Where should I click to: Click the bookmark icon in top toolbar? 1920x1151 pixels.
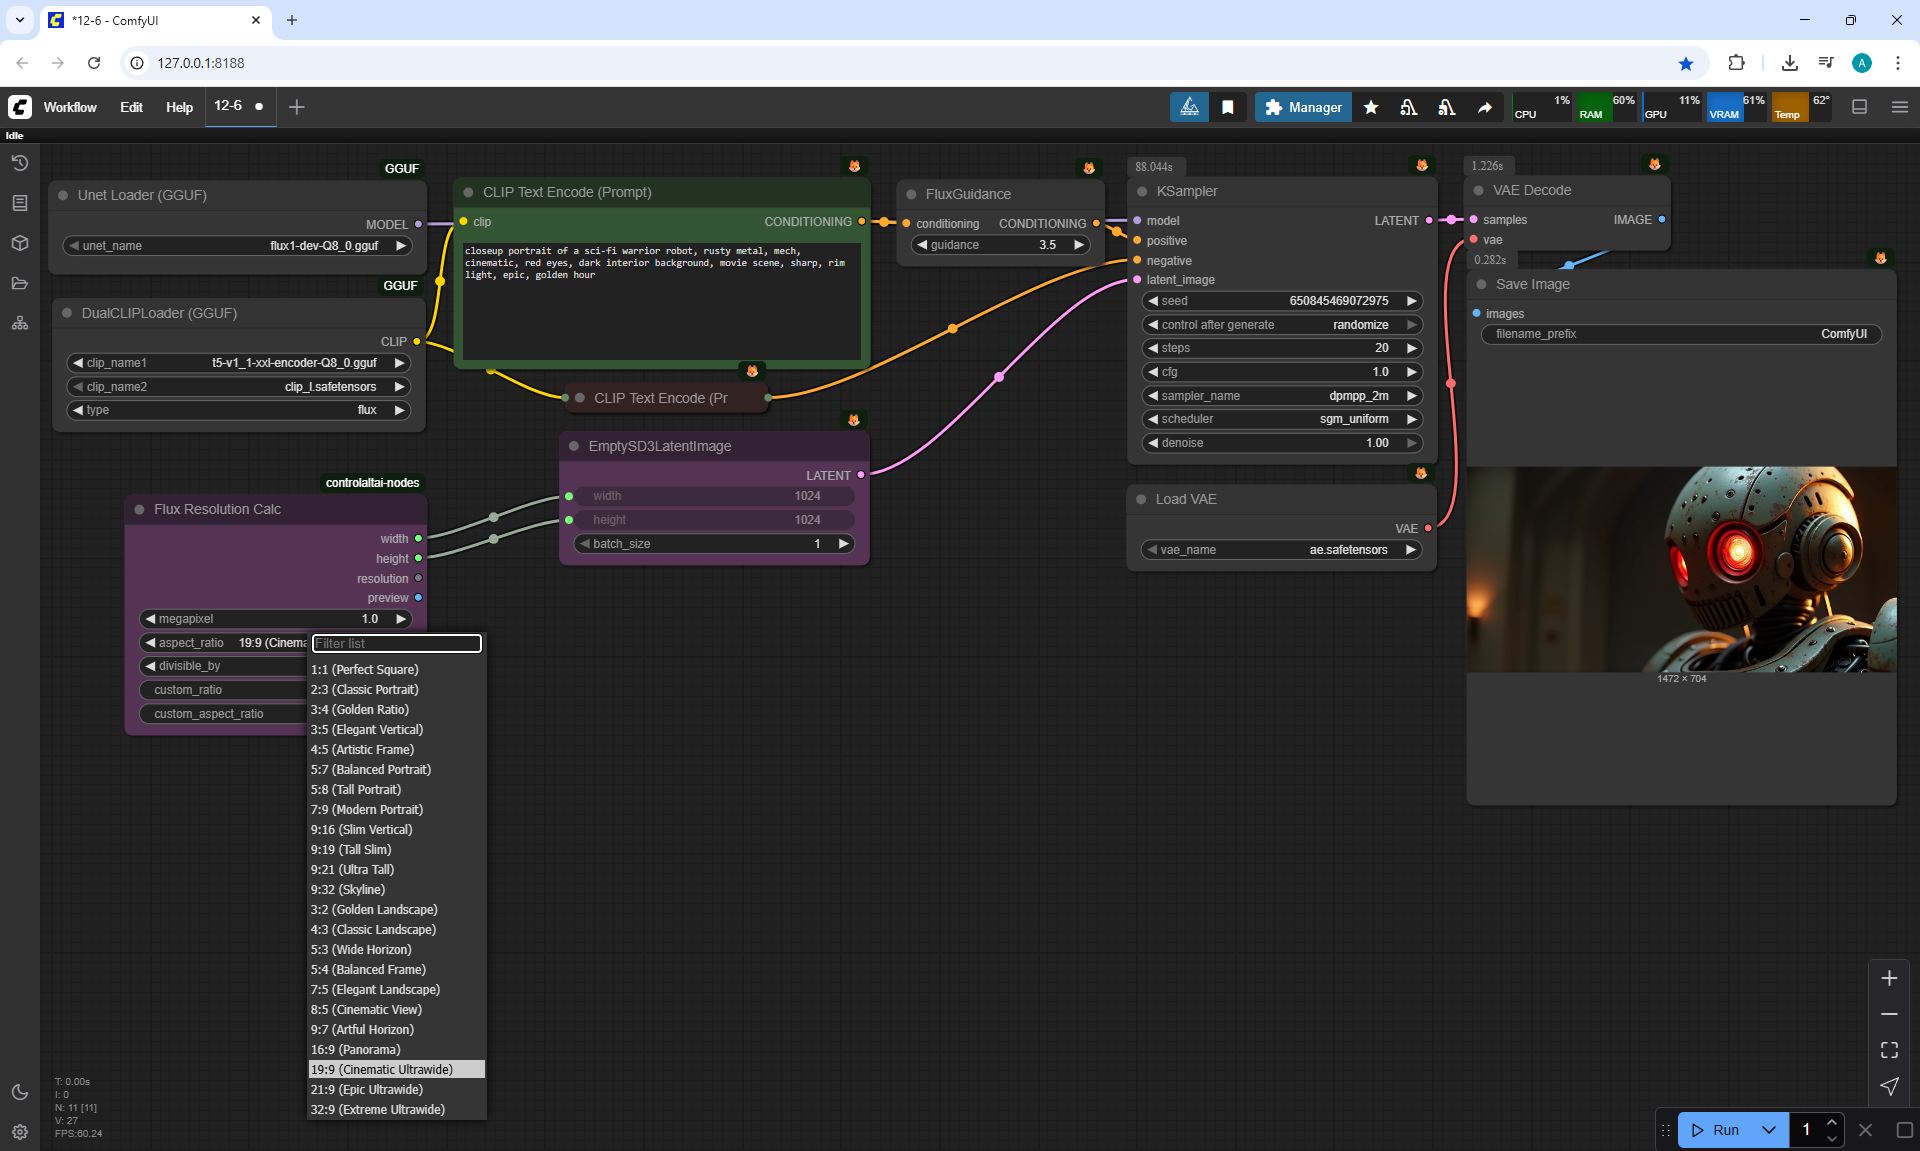point(1228,107)
